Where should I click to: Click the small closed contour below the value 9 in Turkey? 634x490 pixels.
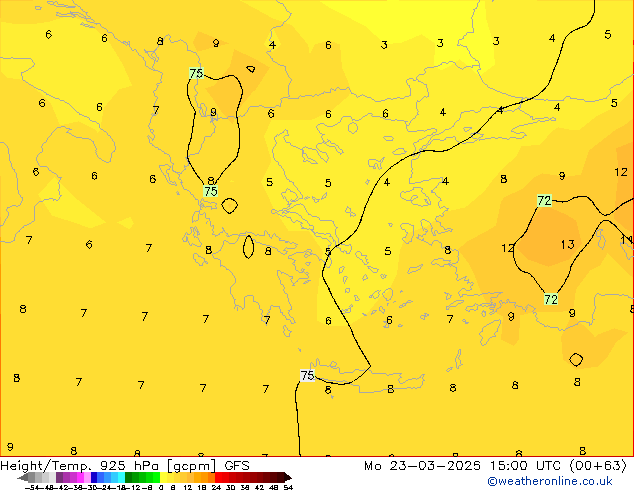point(576,359)
